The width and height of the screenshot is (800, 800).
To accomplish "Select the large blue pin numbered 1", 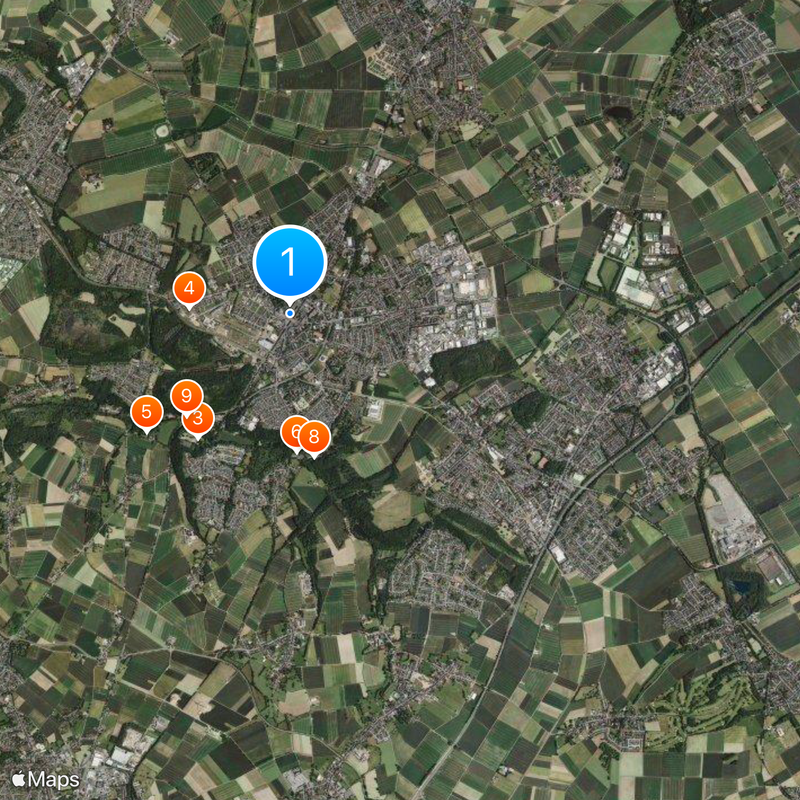I will 289,262.
